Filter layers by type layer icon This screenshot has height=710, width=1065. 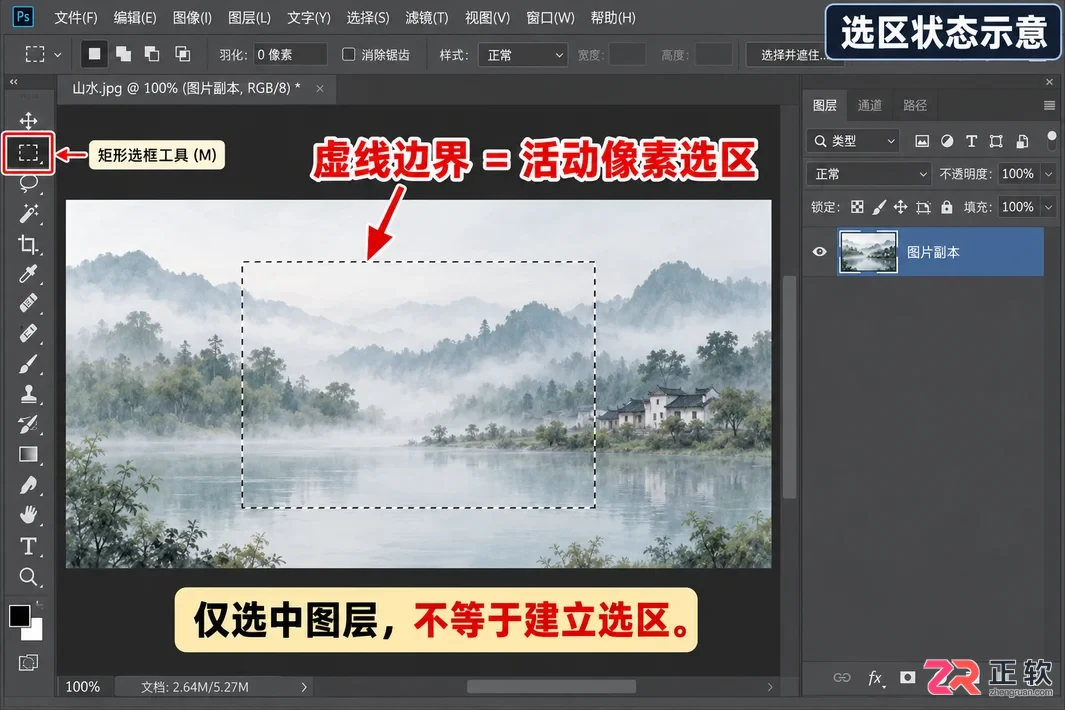point(971,141)
